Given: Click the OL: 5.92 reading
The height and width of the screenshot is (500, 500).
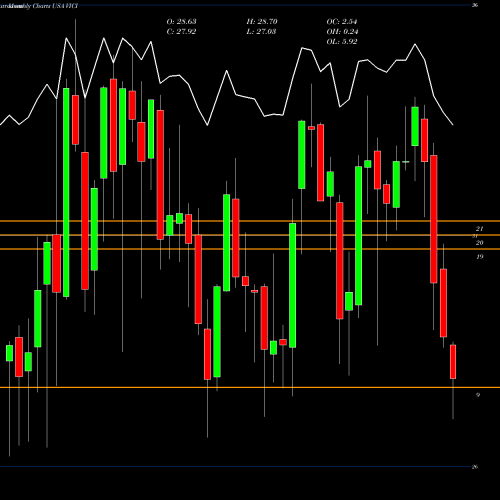Looking at the screenshot, I should (342, 42).
